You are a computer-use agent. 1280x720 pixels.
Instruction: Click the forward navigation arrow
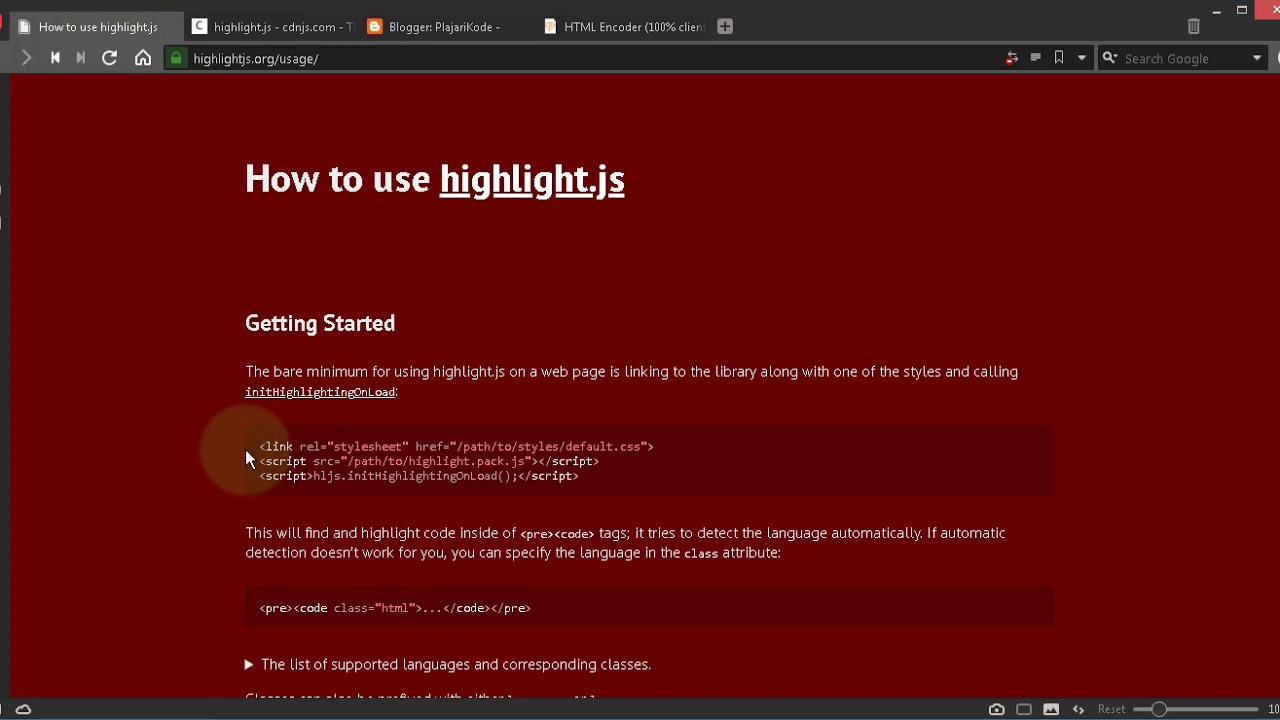pos(26,58)
